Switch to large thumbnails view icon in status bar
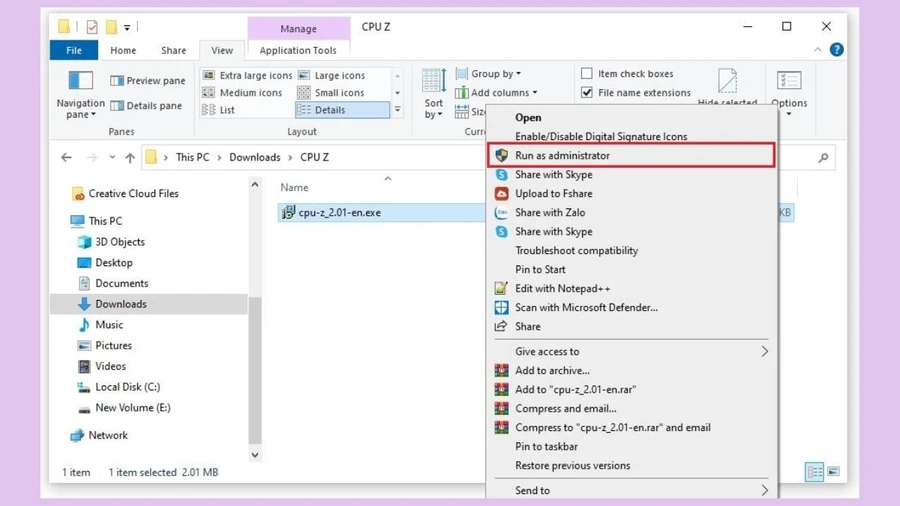 833,472
